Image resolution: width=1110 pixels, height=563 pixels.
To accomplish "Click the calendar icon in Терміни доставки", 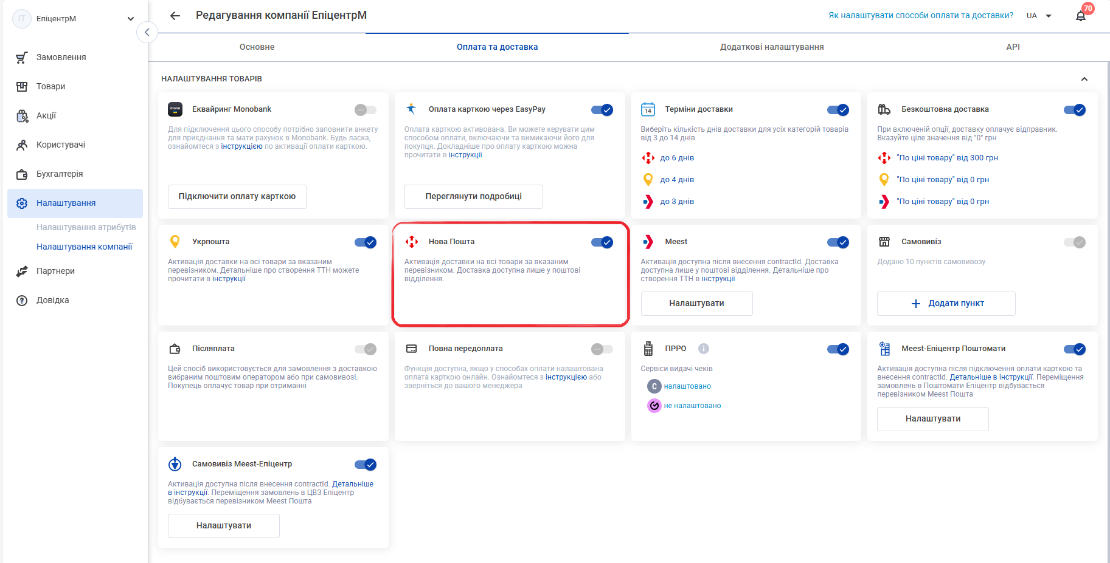I will [647, 110].
